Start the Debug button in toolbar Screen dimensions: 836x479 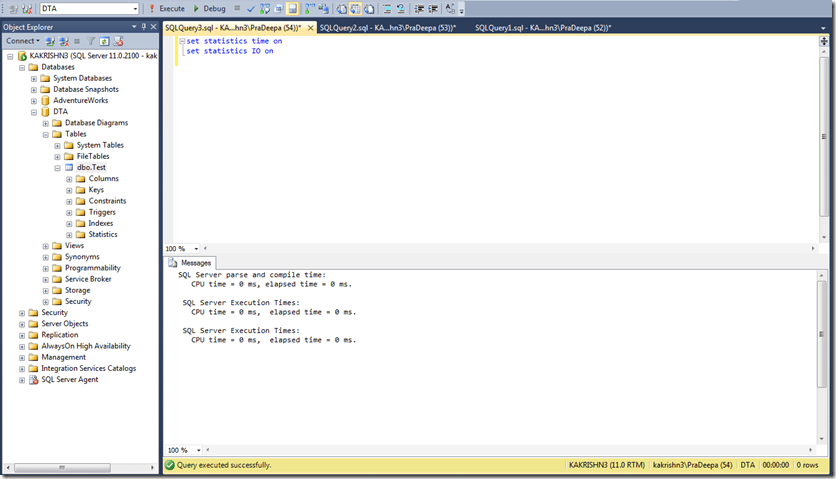tap(208, 9)
